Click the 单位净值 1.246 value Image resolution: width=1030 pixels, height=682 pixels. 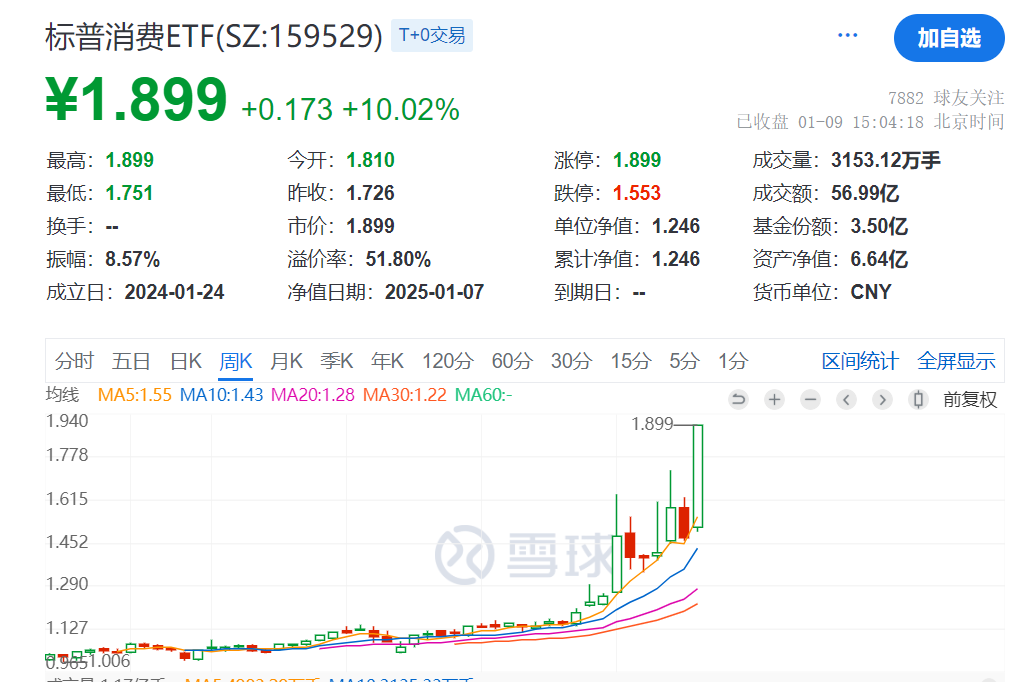click(x=675, y=226)
